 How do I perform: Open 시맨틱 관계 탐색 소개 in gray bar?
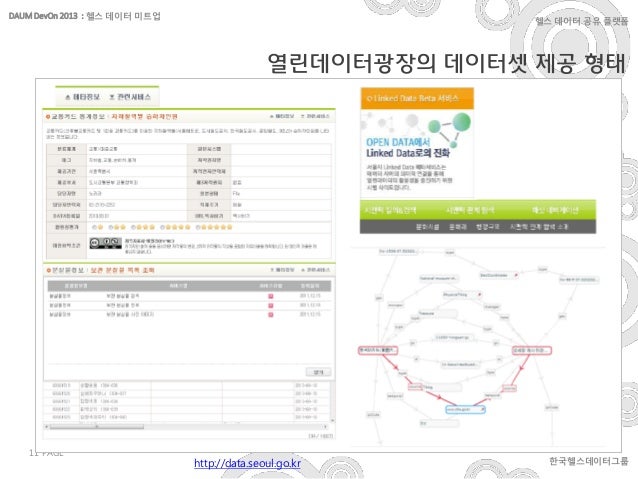click(x=539, y=227)
